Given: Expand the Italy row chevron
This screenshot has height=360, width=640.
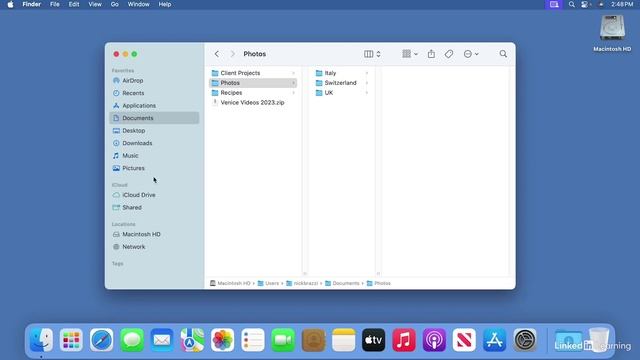Looking at the screenshot, I should click(x=367, y=73).
